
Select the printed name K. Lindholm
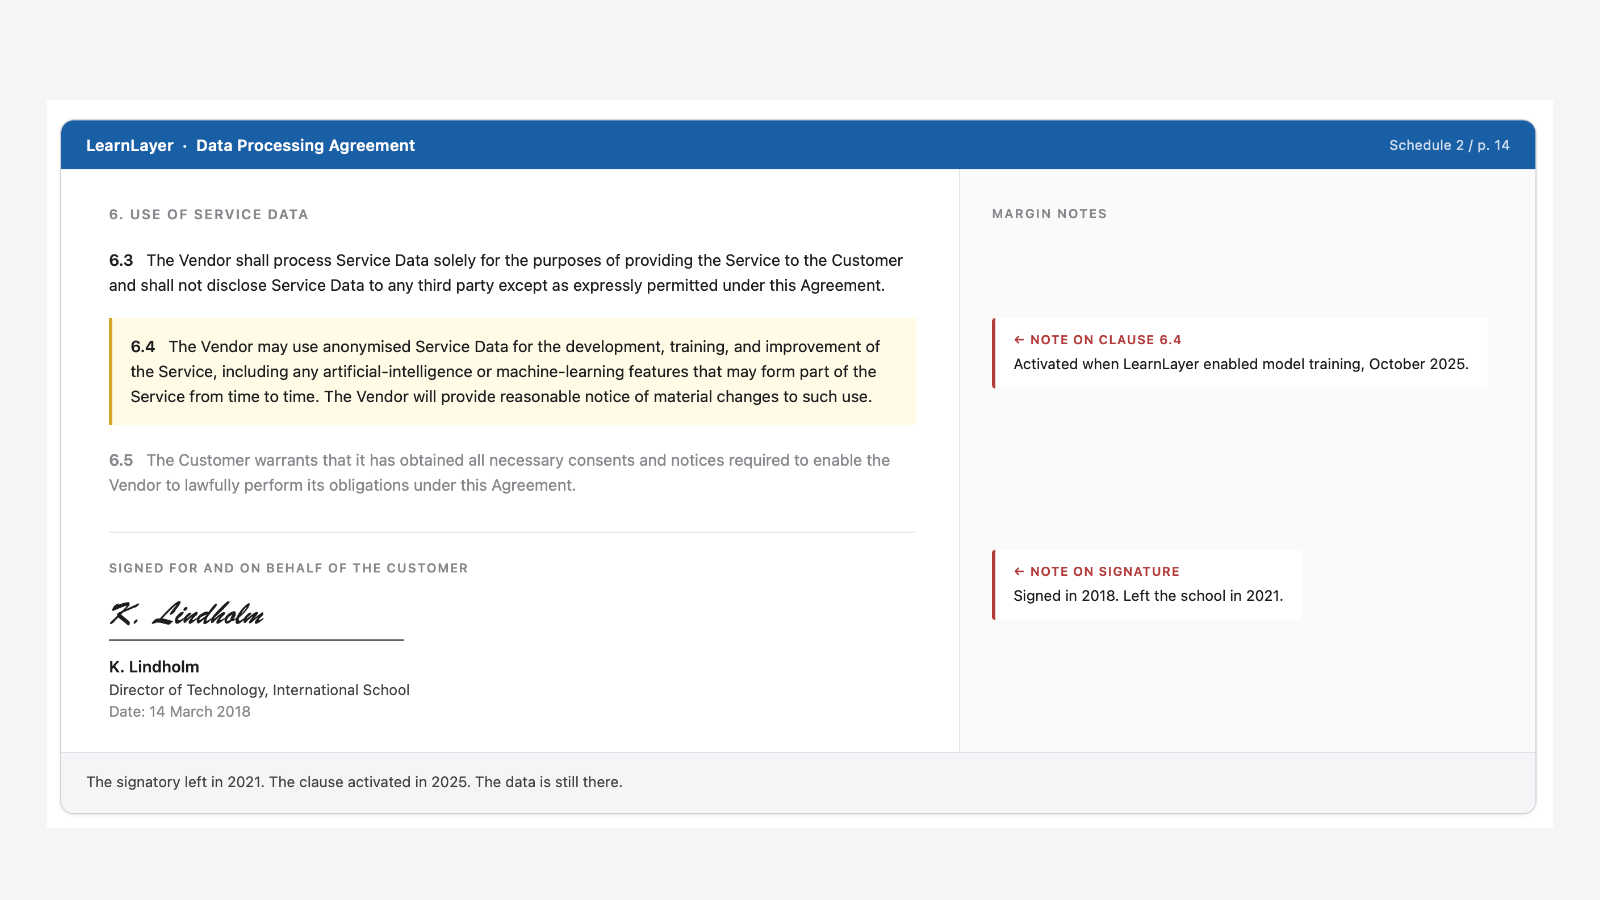(154, 667)
